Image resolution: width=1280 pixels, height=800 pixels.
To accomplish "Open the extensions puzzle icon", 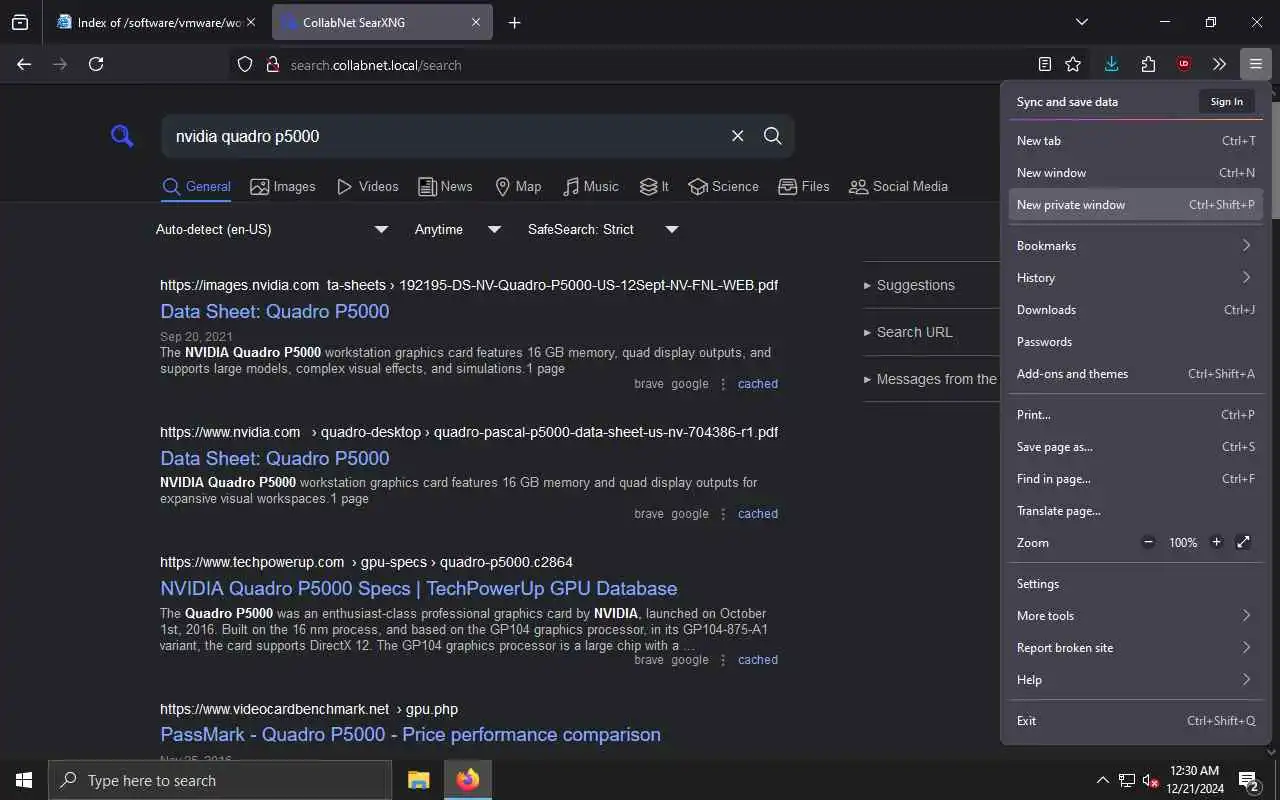I will pos(1148,64).
